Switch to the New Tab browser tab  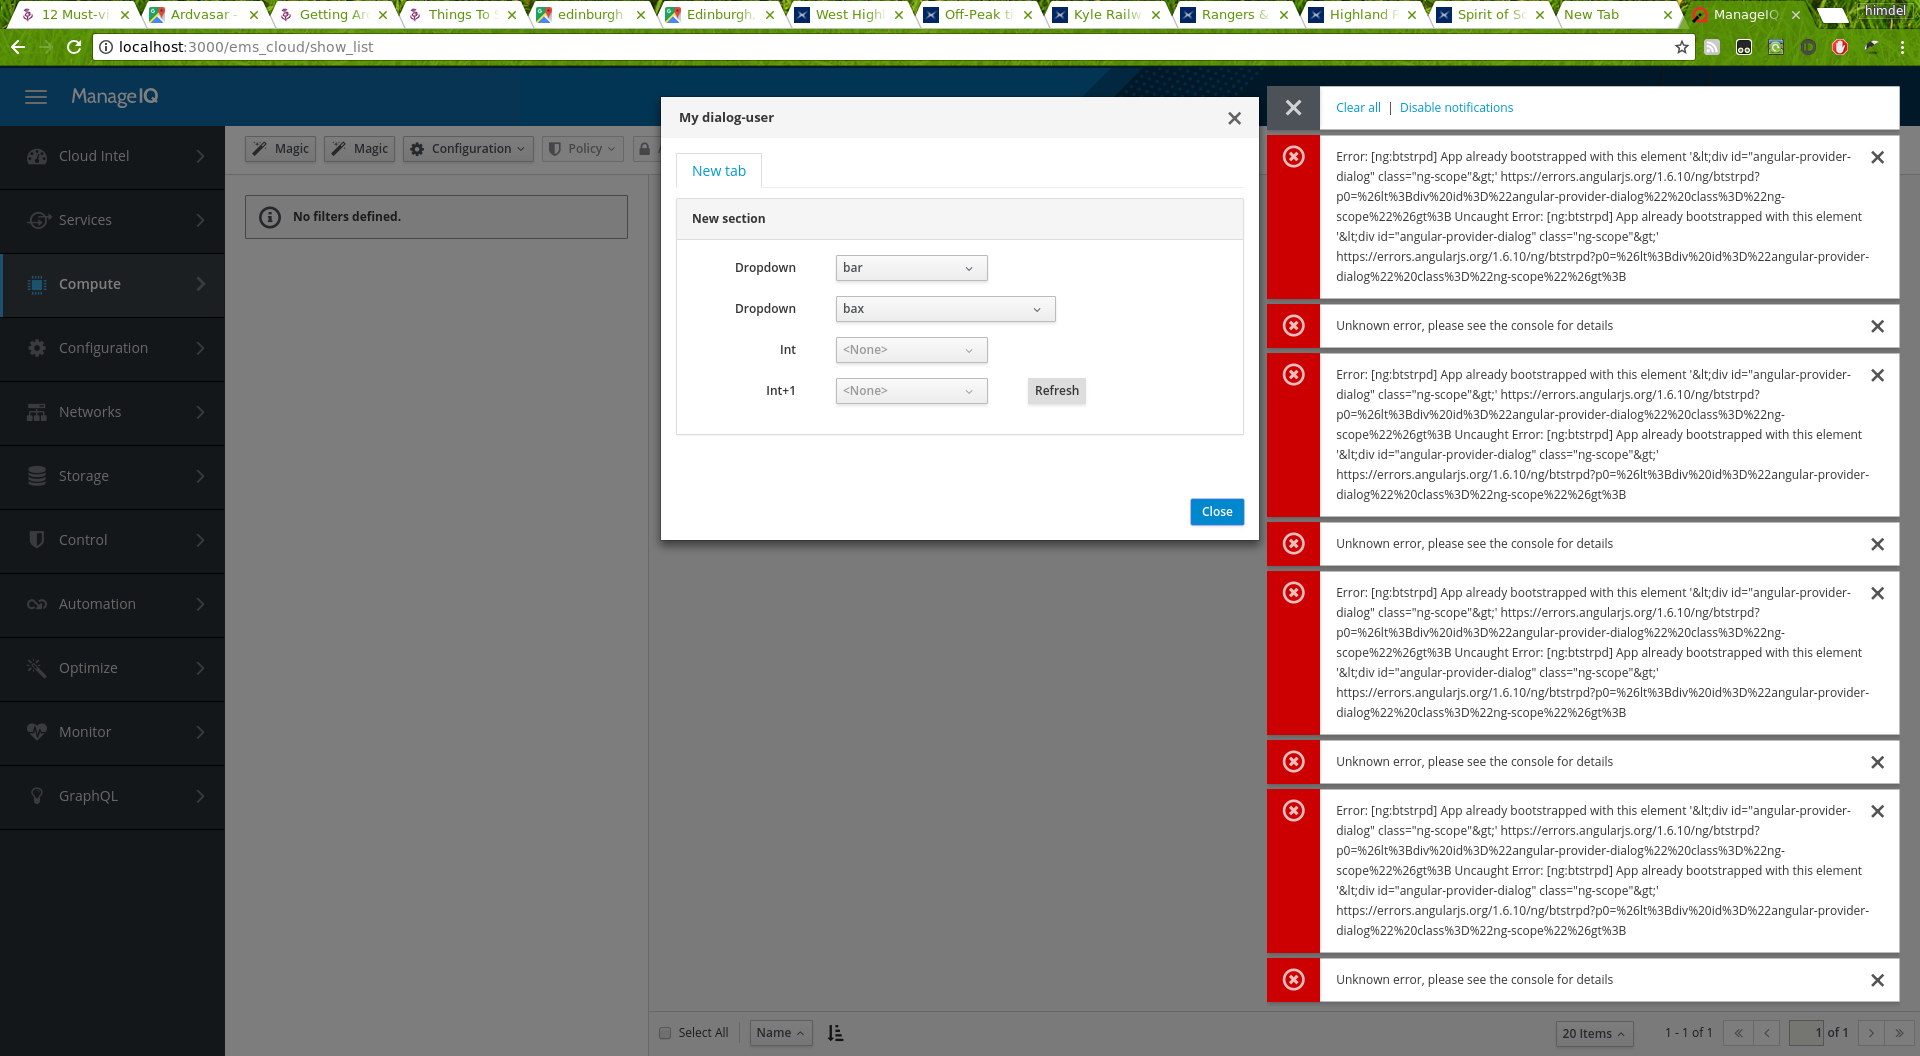pyautogui.click(x=1617, y=15)
